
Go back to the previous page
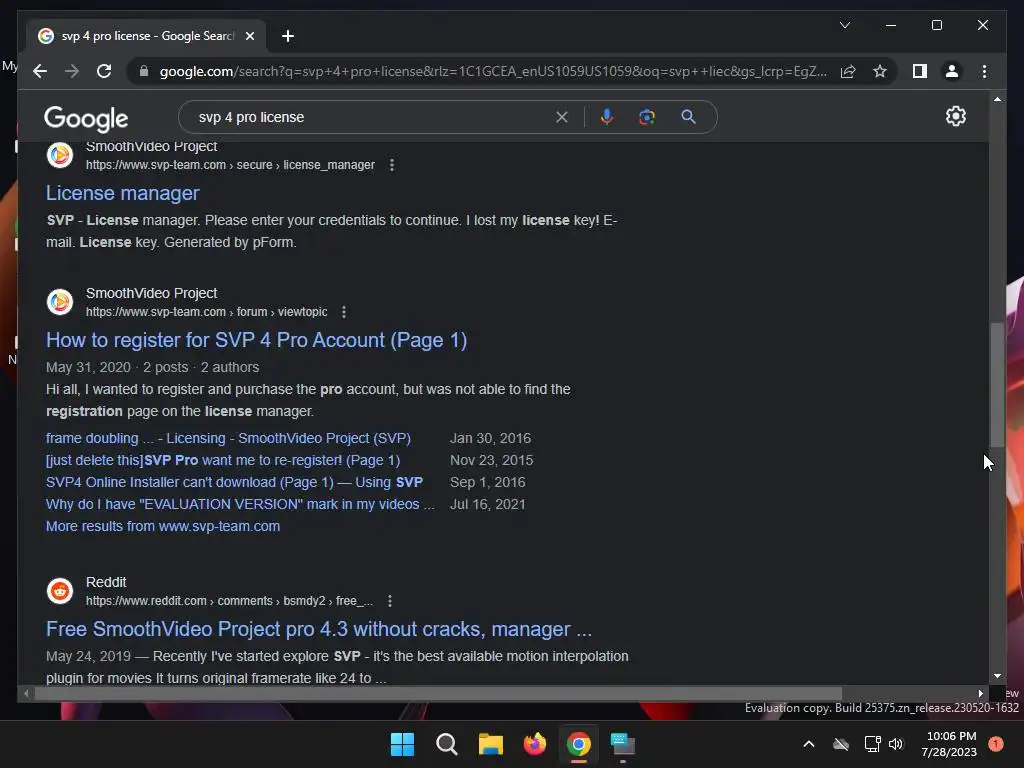(40, 71)
